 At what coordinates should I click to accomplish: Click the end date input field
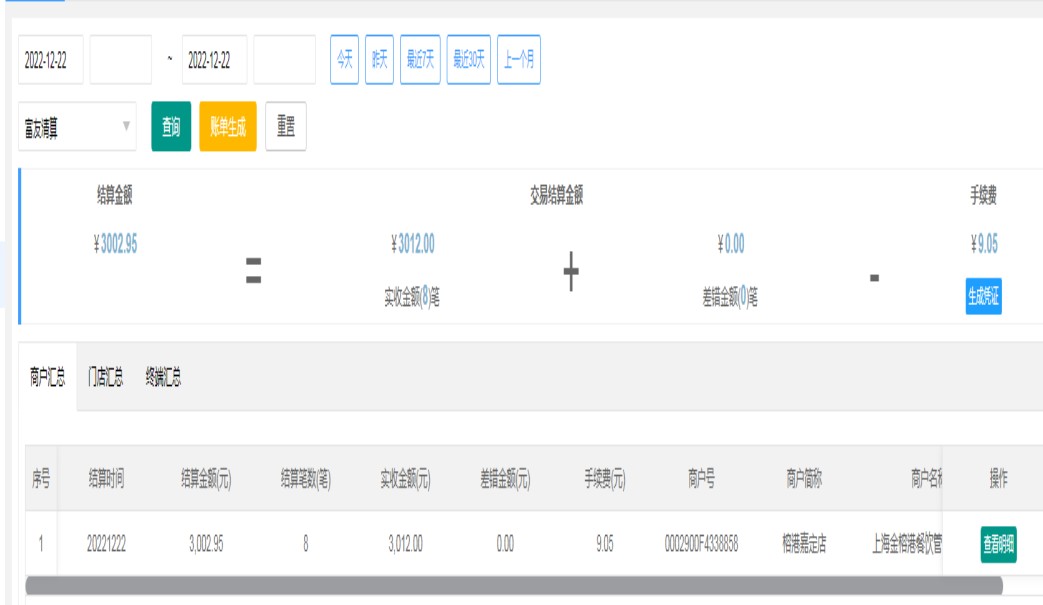pos(214,60)
